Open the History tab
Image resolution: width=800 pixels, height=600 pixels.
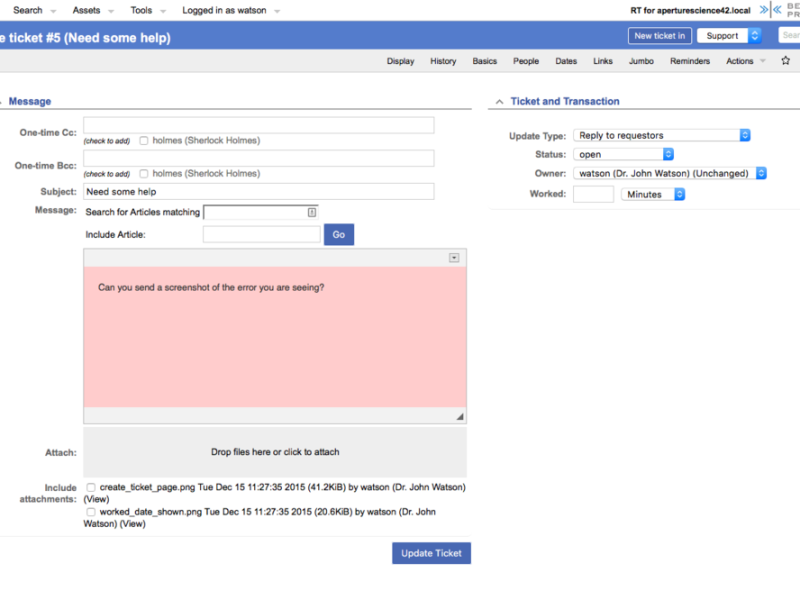(443, 61)
